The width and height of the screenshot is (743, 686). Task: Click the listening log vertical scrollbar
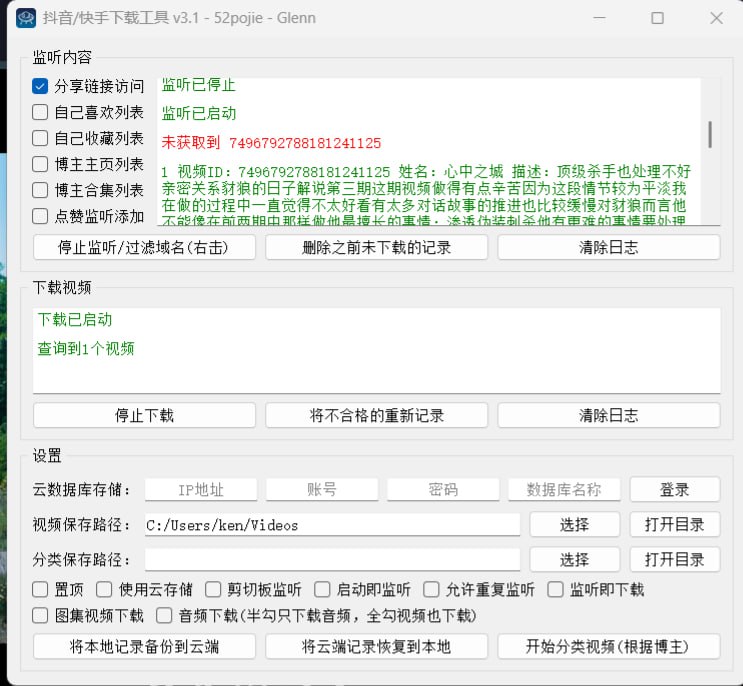[710, 134]
